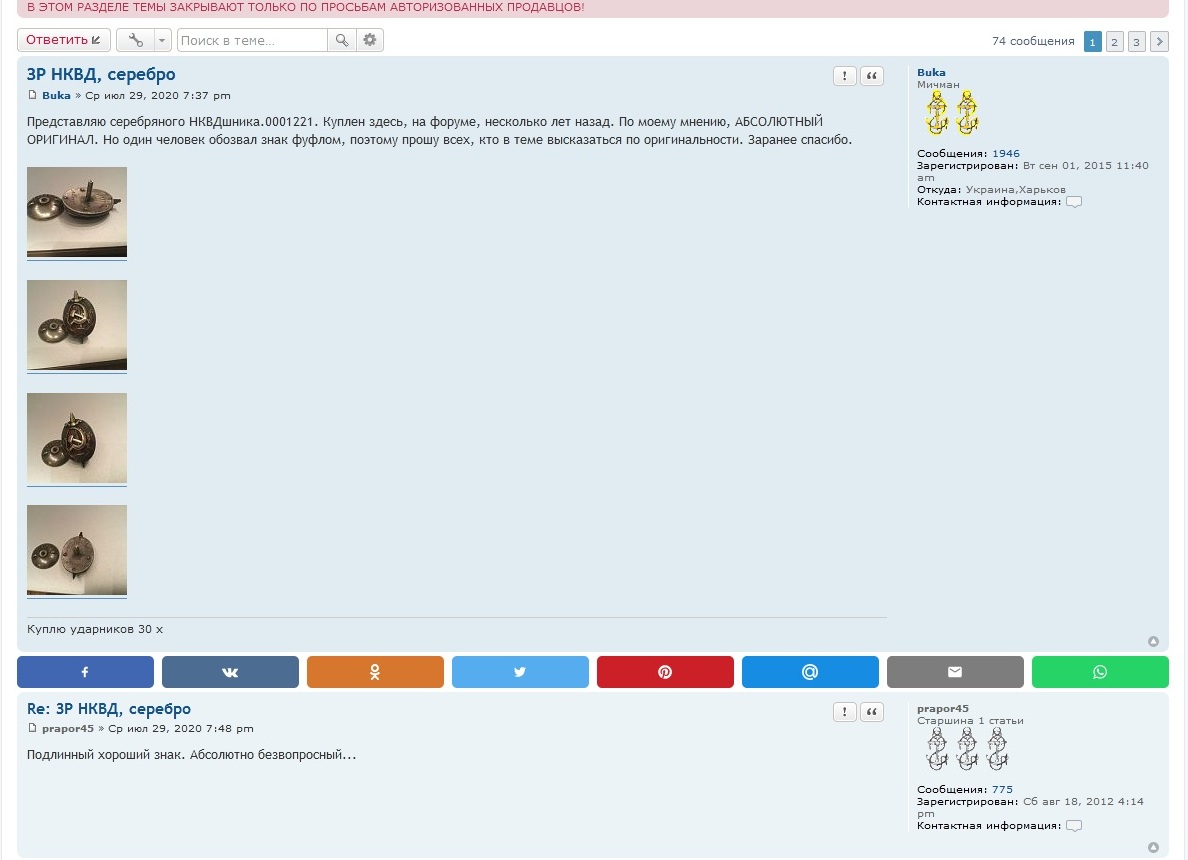Send the topic by email icon button
The image size is (1188, 860).
[955, 672]
